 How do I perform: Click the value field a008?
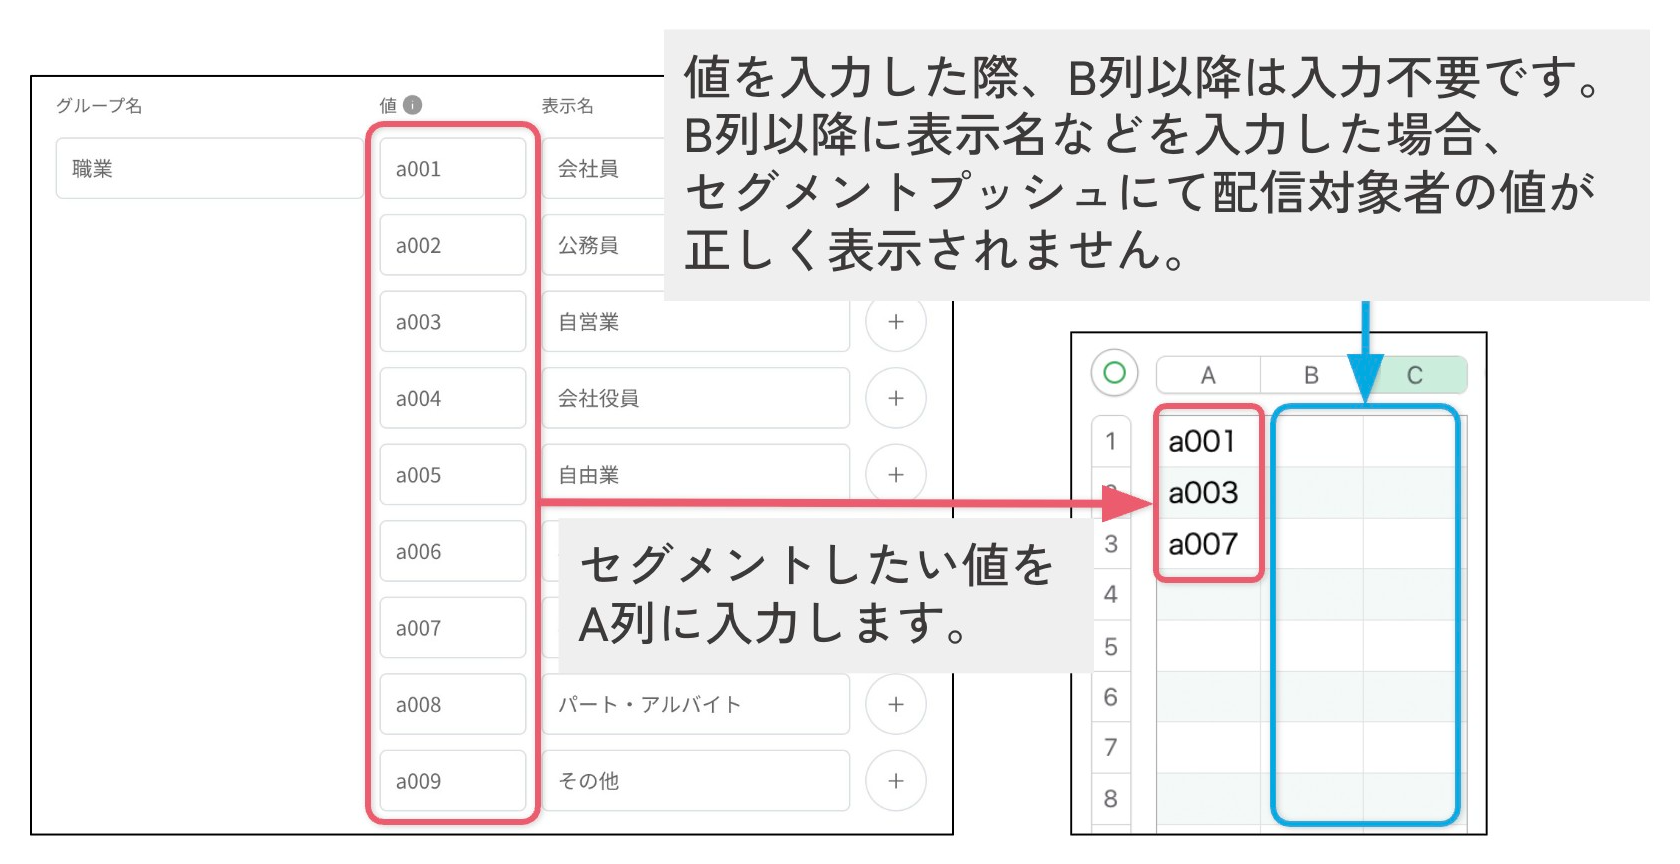click(453, 704)
